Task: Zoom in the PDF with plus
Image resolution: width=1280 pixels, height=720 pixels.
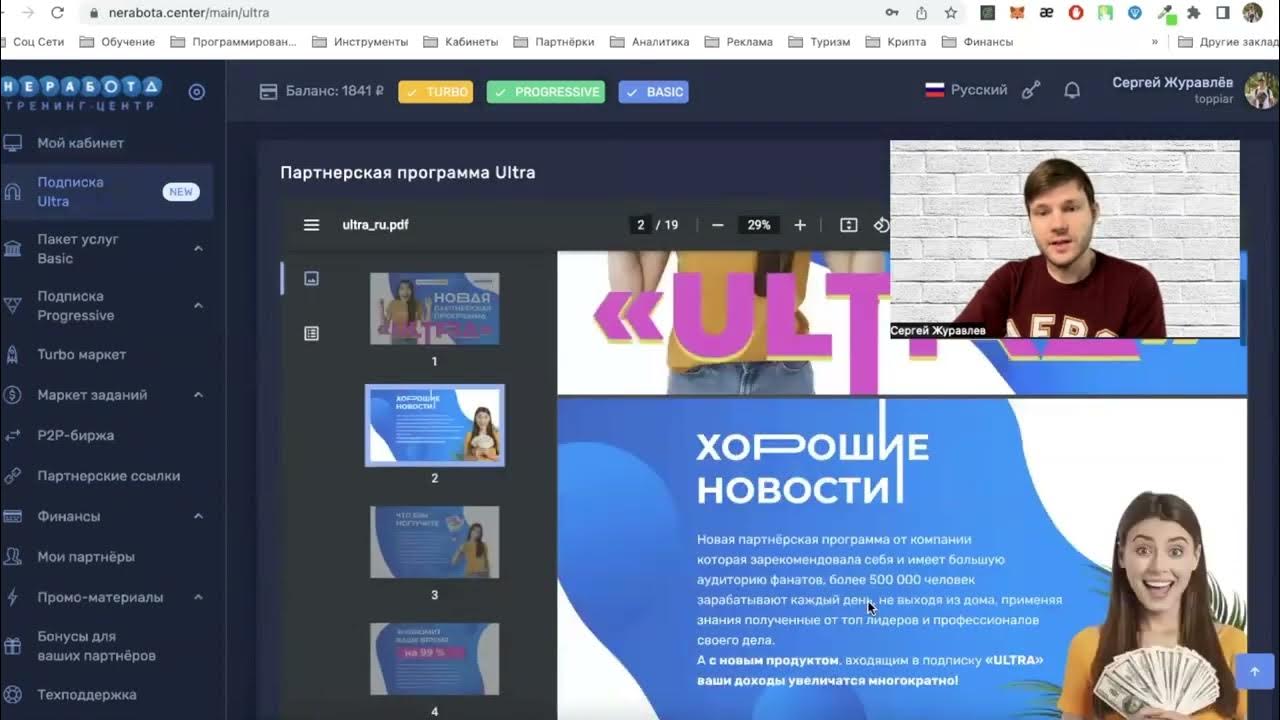Action: click(x=800, y=225)
